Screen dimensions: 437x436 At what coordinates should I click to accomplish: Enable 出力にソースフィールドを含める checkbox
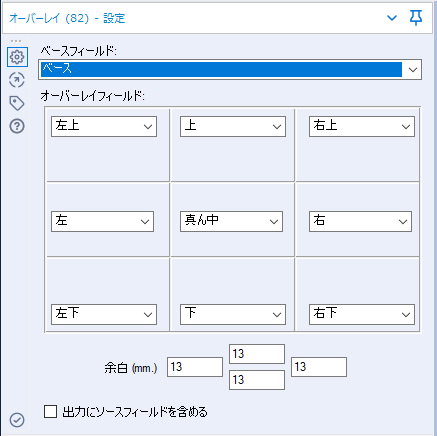coord(50,411)
